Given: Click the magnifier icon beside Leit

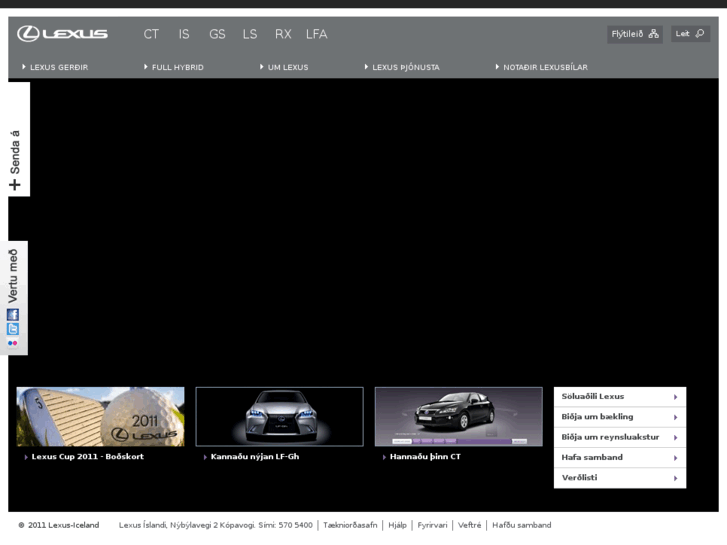Looking at the screenshot, I should pyautogui.click(x=700, y=33).
